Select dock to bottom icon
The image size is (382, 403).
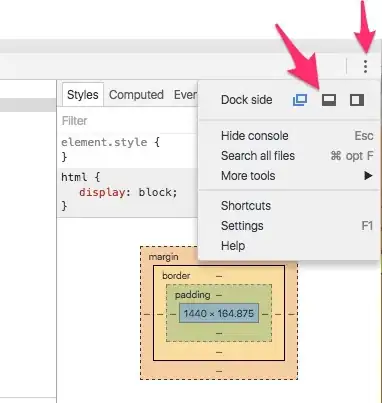(329, 100)
